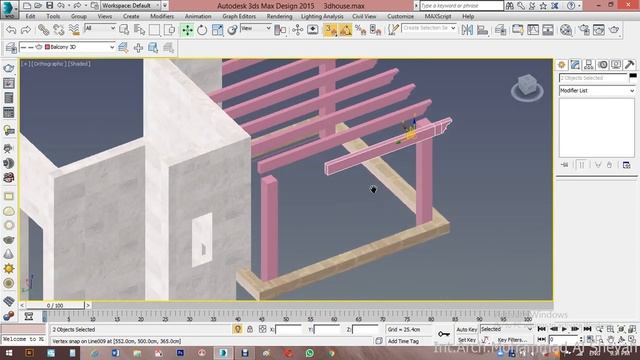640x360 pixels.
Task: Toggle the Percent Snap button
Action: coord(360,30)
